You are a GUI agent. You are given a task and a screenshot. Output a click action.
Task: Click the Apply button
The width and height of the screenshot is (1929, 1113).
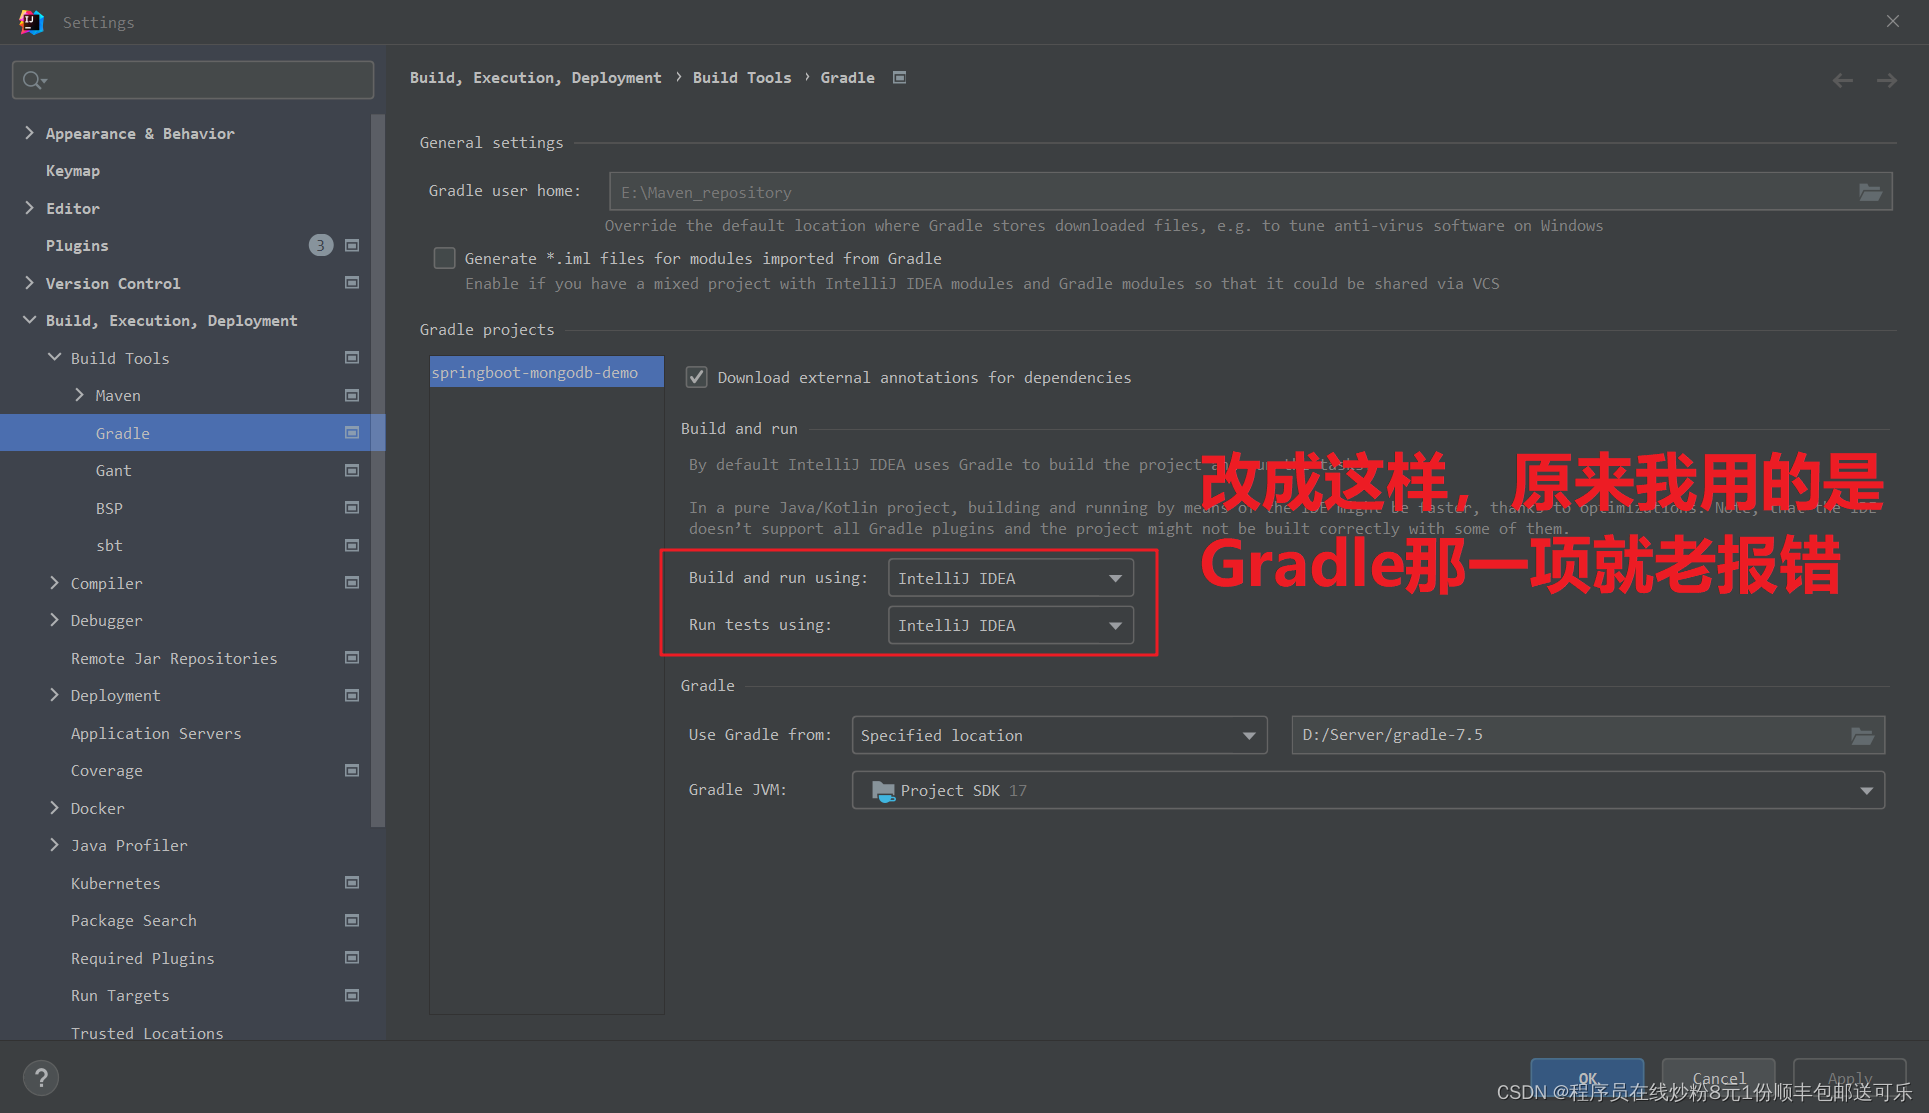click(1850, 1078)
